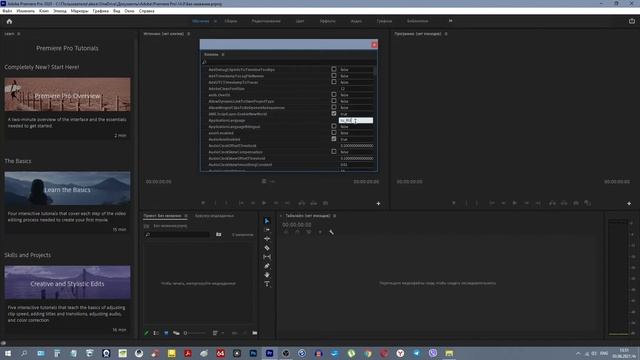
Task: Click the Console search field
Action: tap(289, 62)
